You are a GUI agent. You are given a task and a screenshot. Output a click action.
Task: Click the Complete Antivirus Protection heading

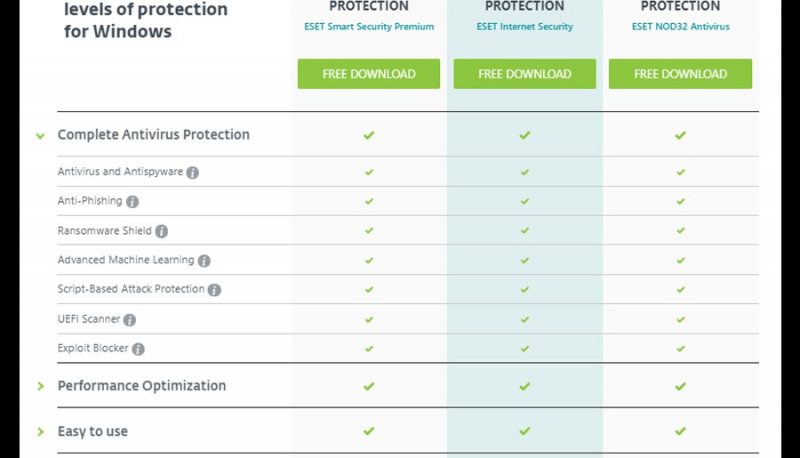(154, 135)
